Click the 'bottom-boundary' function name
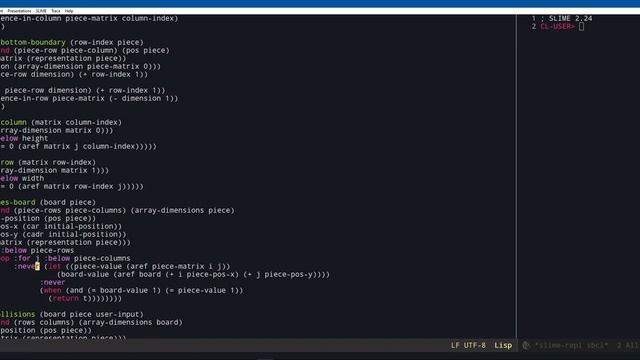Image resolution: width=640 pixels, height=360 pixels. [x=33, y=42]
